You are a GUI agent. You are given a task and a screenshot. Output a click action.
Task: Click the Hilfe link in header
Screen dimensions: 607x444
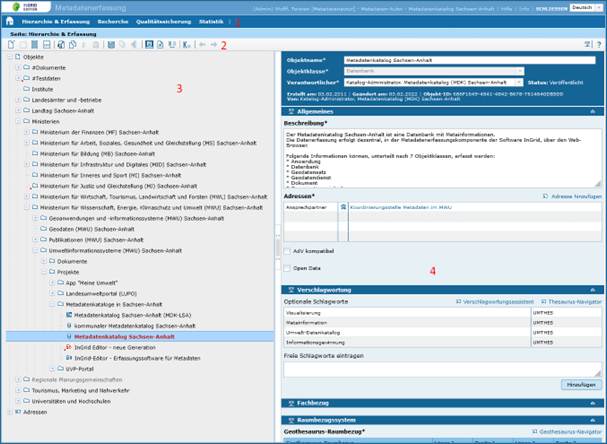pos(506,9)
